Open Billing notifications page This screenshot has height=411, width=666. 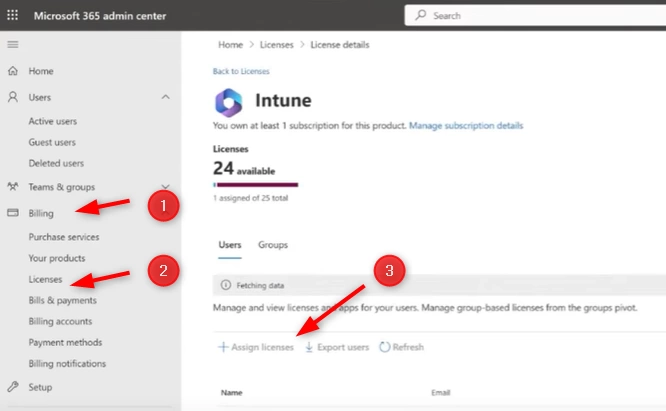67,363
